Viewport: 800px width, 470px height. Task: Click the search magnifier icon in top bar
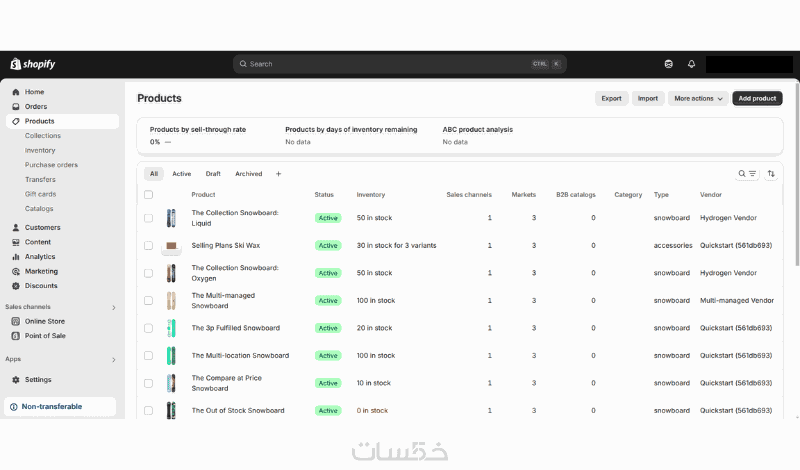(243, 64)
